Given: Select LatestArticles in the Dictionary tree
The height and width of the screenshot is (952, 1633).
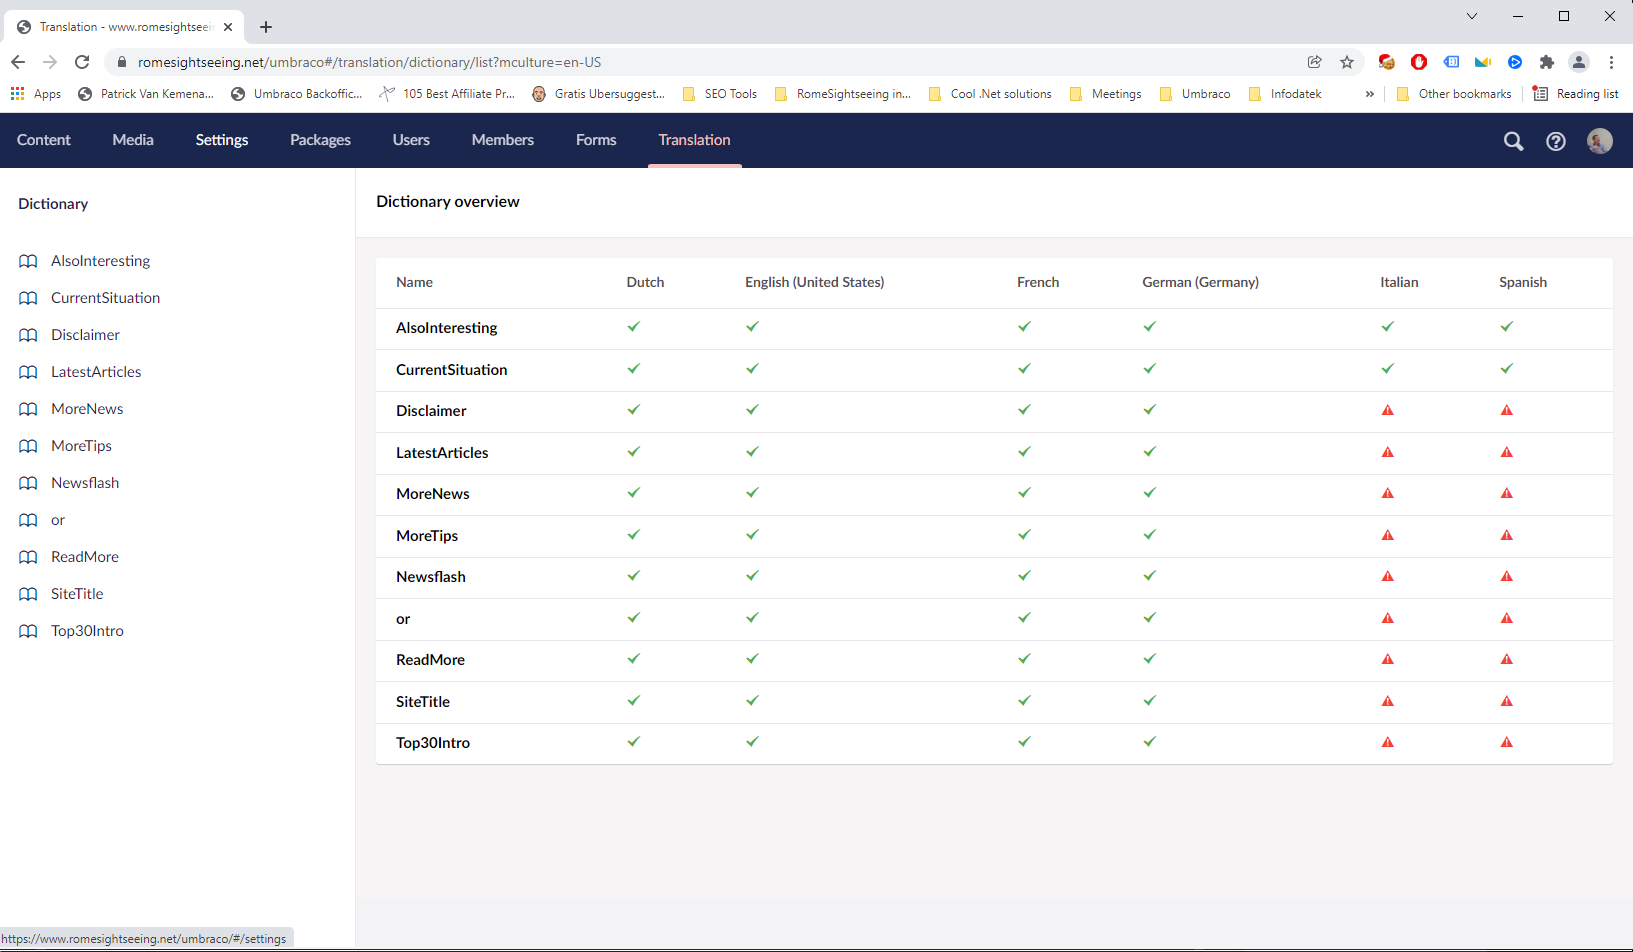Looking at the screenshot, I should 96,372.
